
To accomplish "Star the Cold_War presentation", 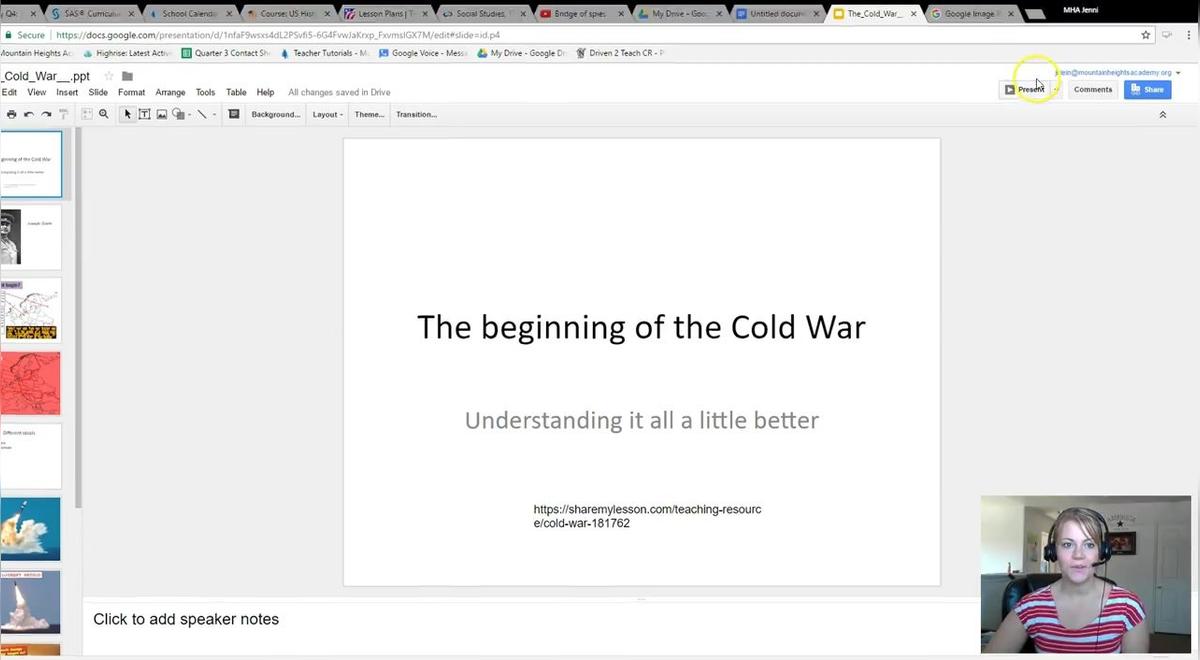I will [x=109, y=75].
